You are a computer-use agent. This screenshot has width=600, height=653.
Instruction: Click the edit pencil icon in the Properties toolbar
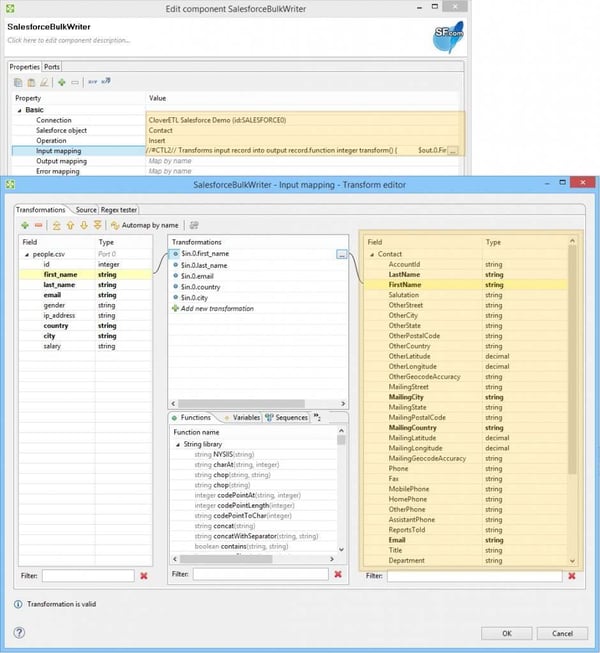point(44,82)
